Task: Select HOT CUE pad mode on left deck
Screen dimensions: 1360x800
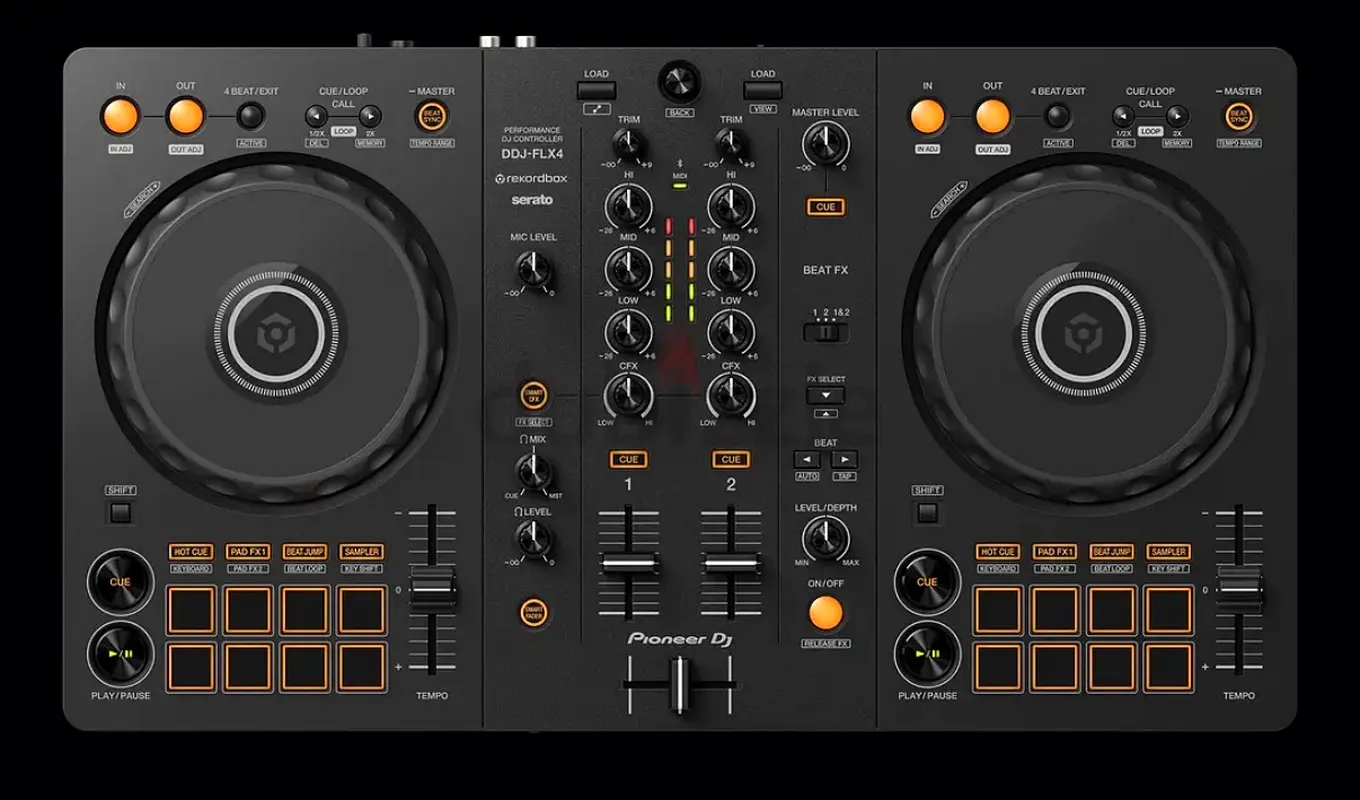Action: tap(191, 552)
